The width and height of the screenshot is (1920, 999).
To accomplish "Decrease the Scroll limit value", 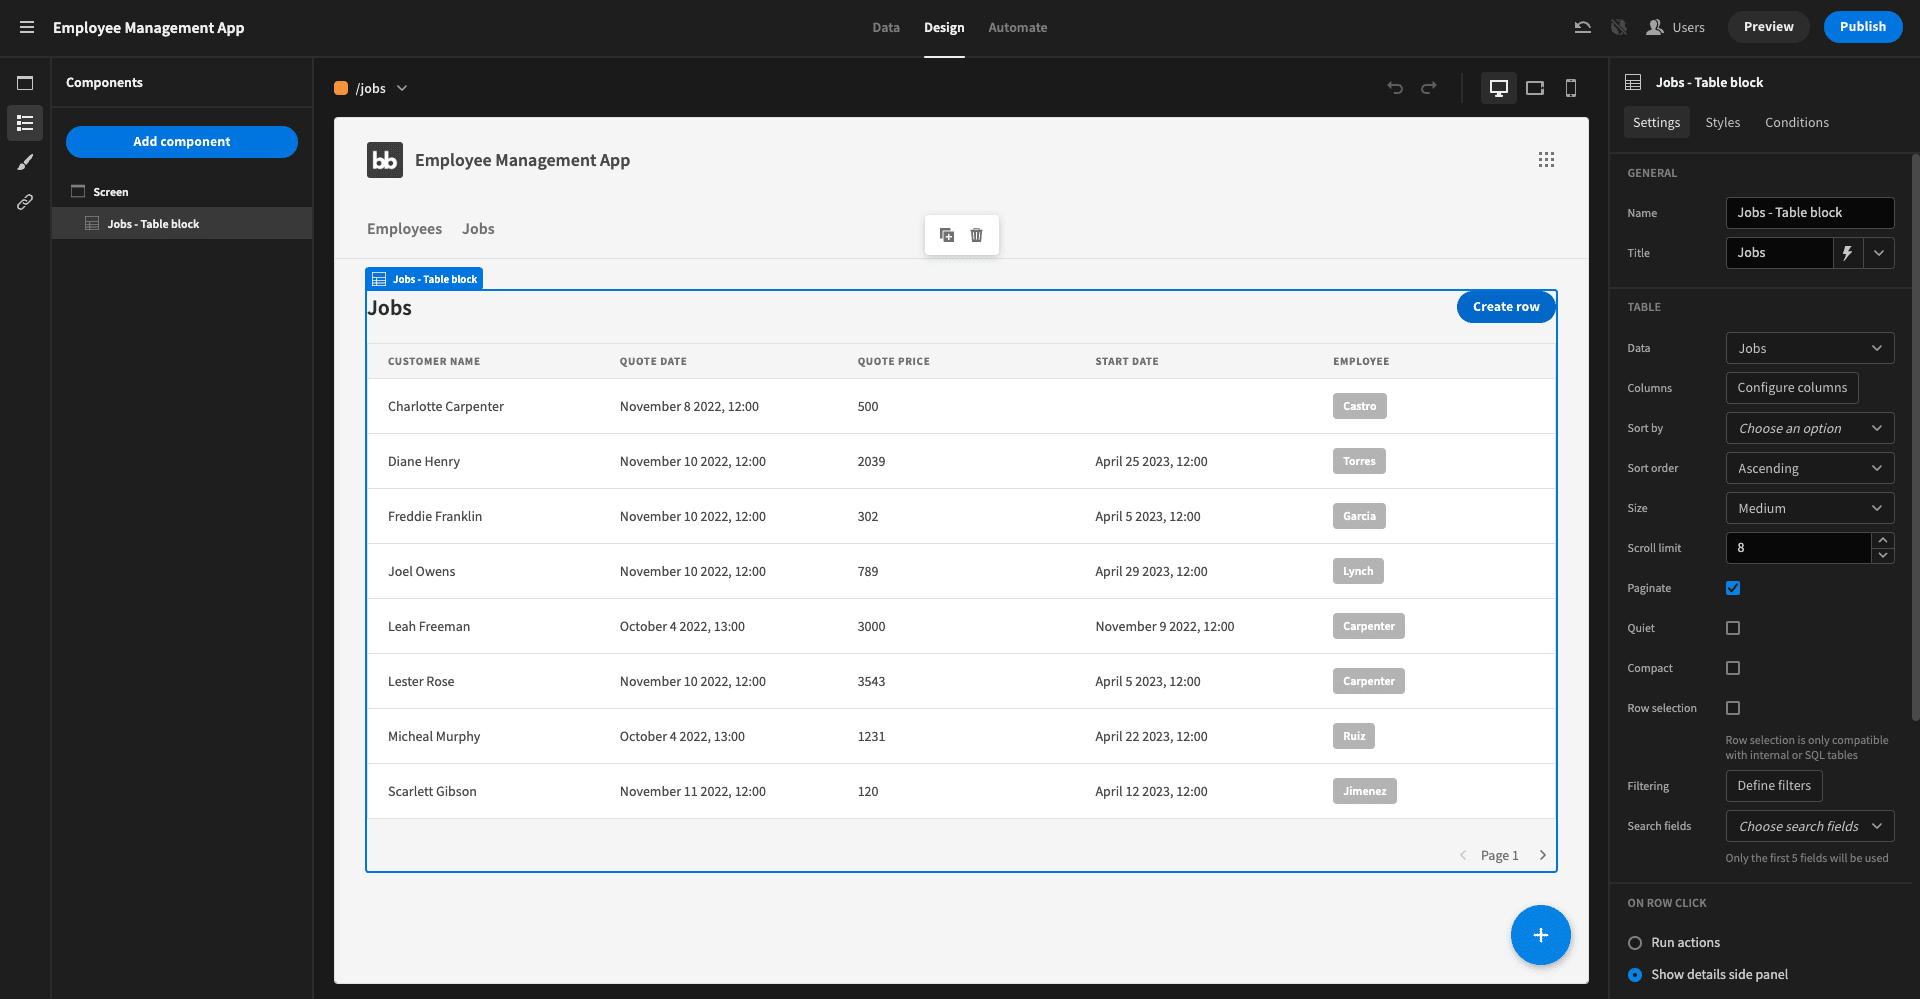I will click(1883, 555).
